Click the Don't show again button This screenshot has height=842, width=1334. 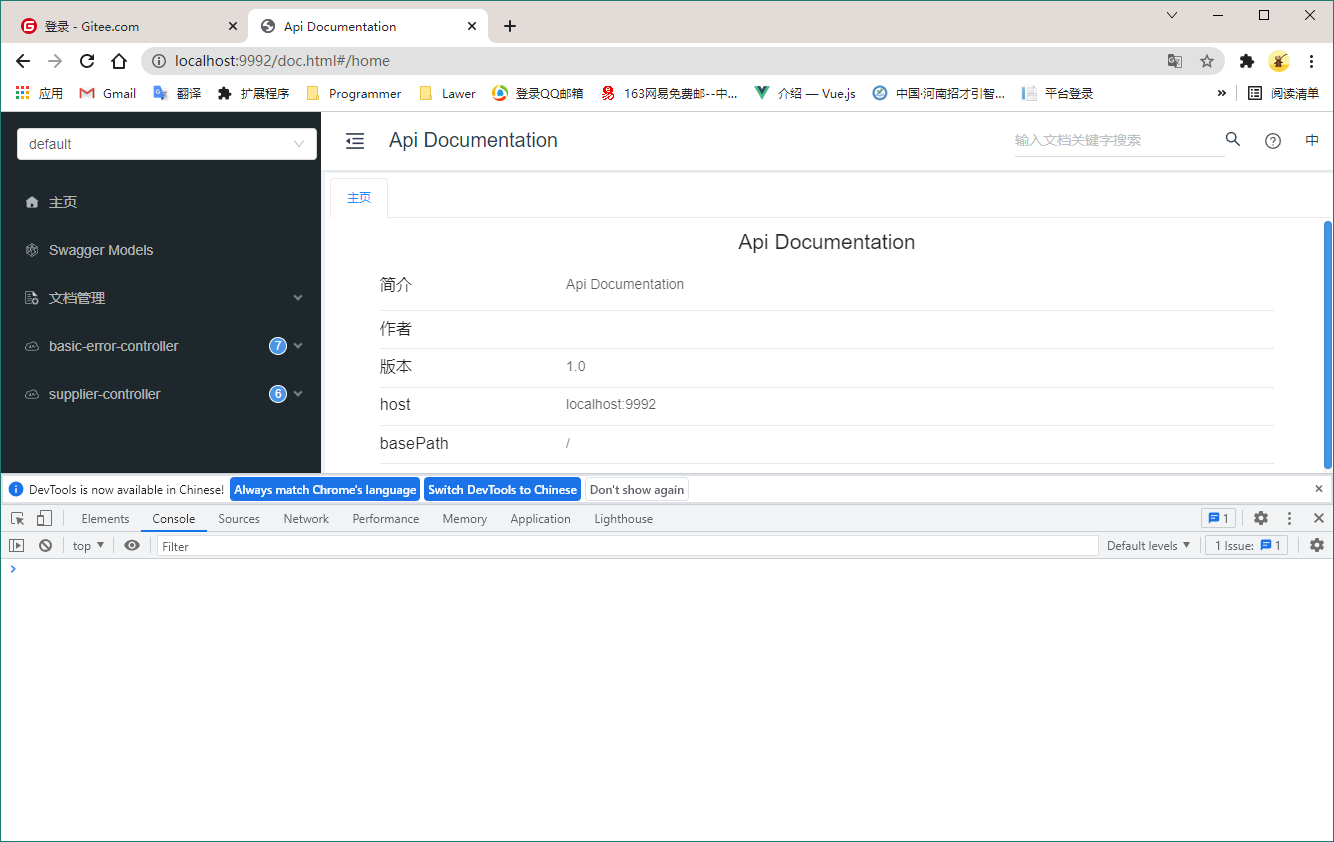(x=637, y=489)
